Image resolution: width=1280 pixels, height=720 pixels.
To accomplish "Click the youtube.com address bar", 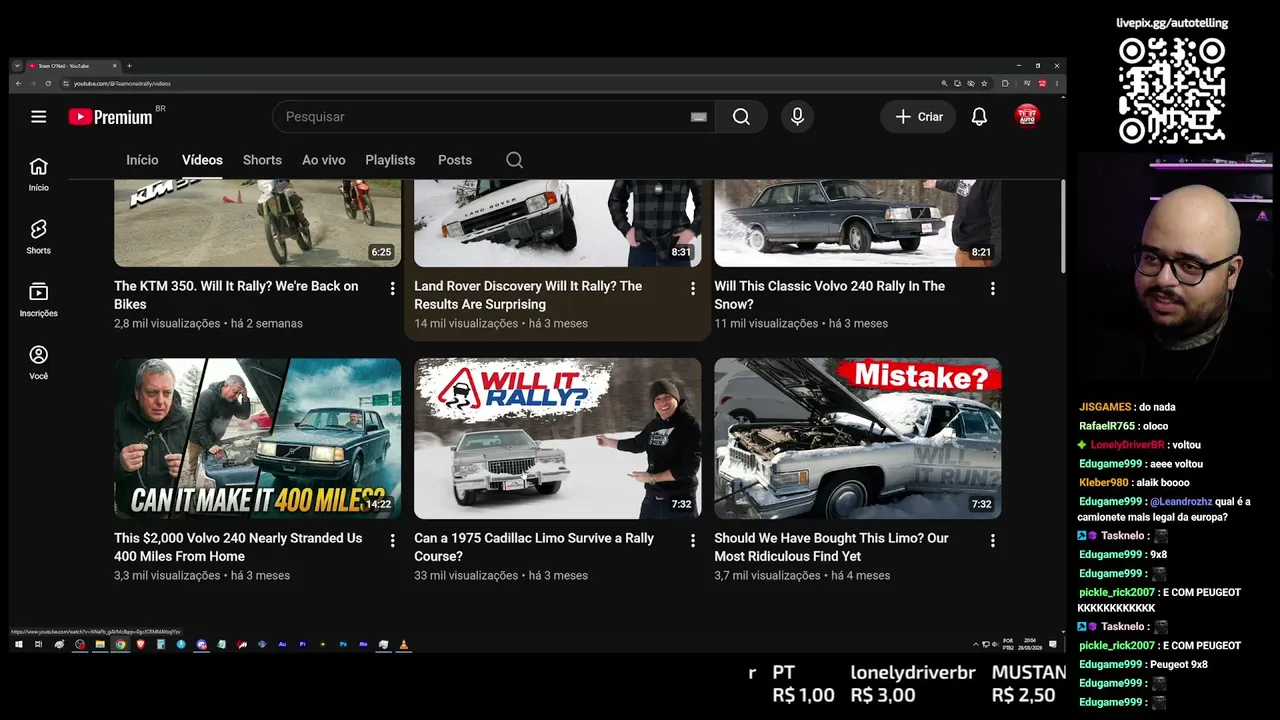I will pyautogui.click(x=500, y=83).
